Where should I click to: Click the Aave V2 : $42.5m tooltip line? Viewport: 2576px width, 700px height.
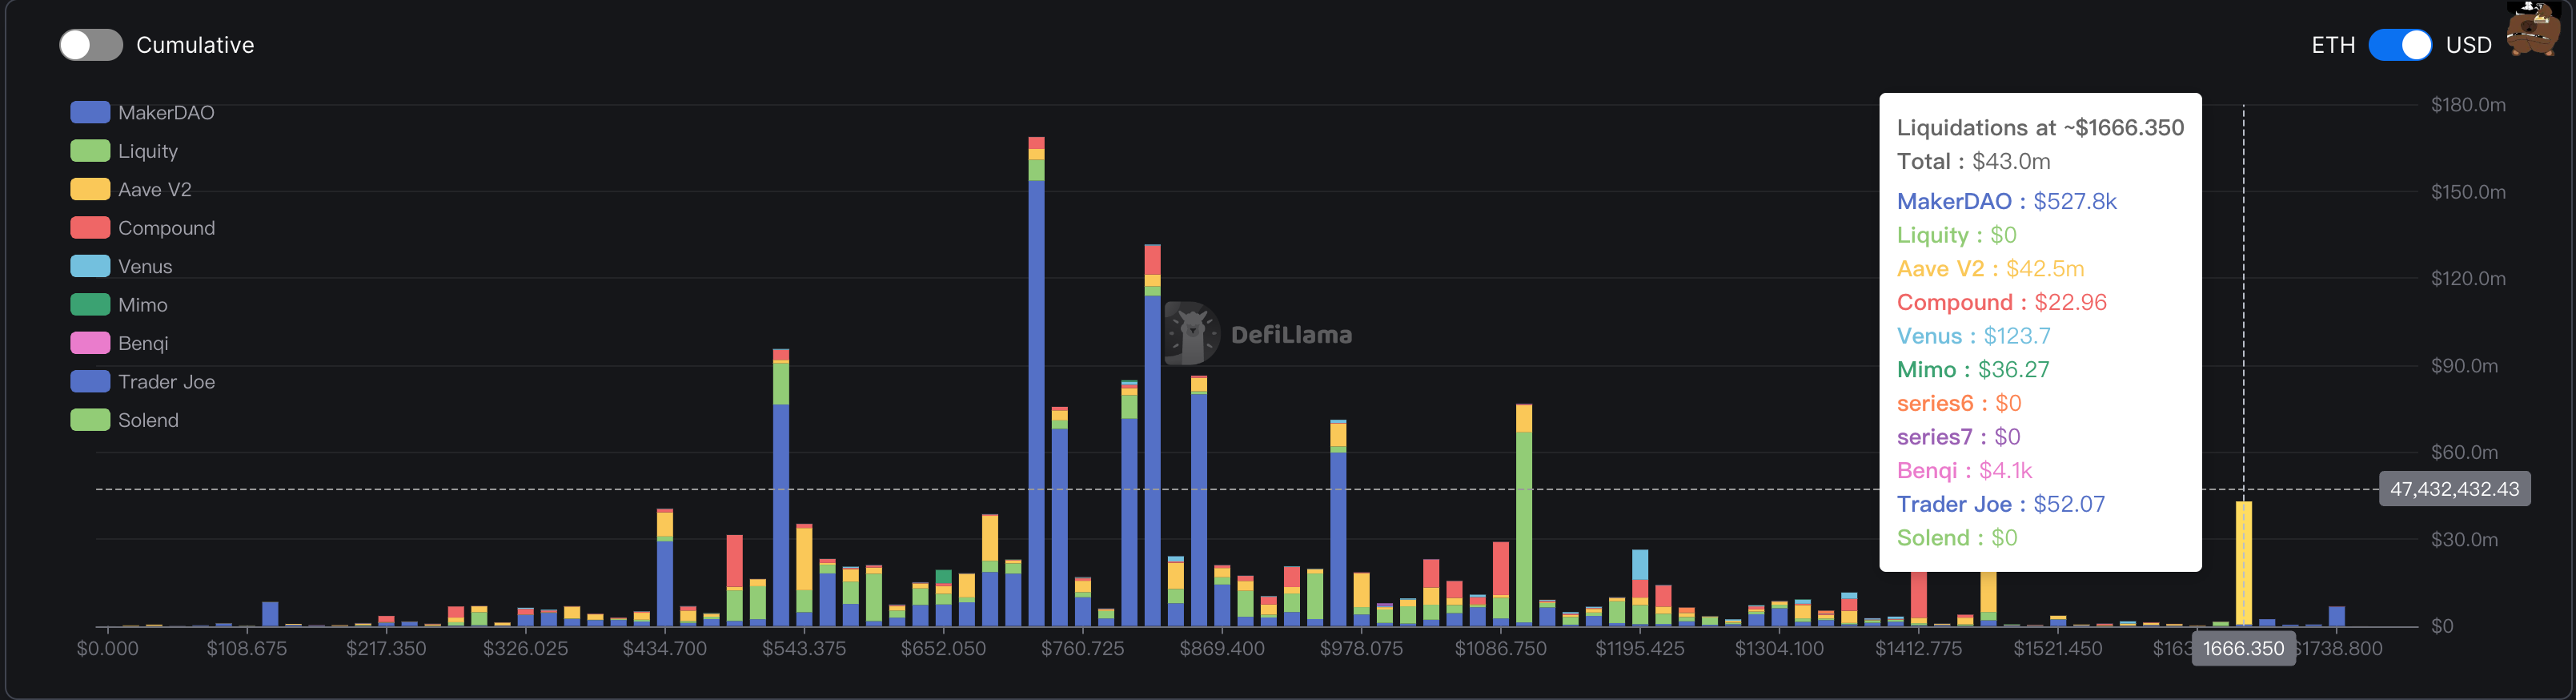point(1991,269)
